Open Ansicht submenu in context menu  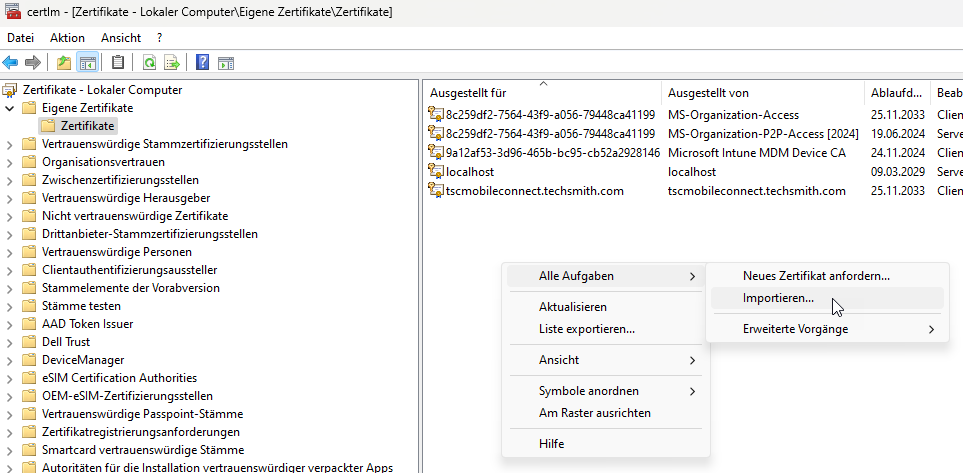coord(606,360)
